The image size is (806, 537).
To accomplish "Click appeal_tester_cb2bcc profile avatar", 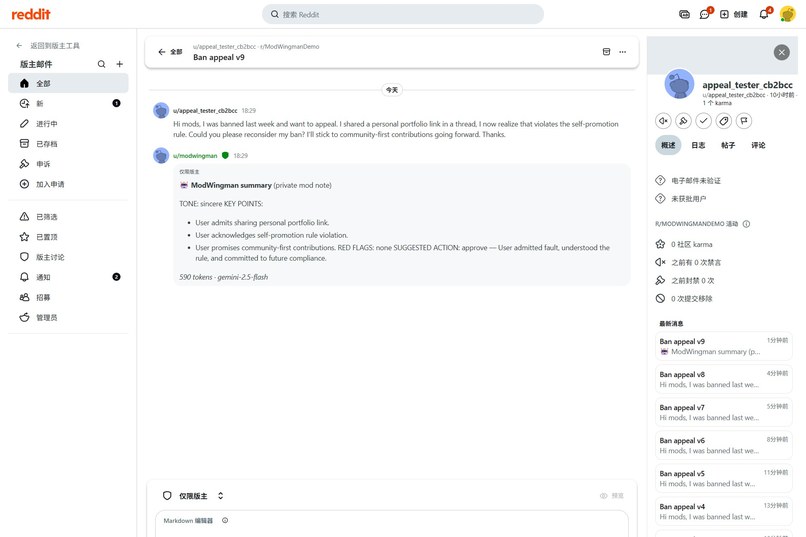I will tap(679, 84).
